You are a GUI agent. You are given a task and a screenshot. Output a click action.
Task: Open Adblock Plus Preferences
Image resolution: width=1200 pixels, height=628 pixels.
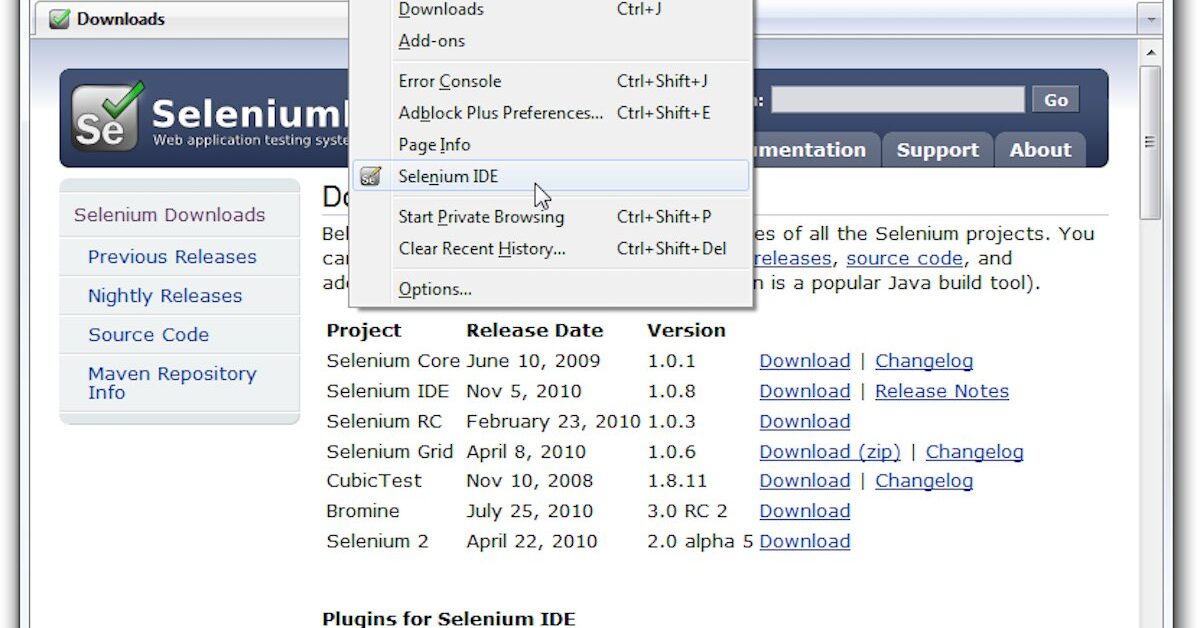click(x=499, y=113)
